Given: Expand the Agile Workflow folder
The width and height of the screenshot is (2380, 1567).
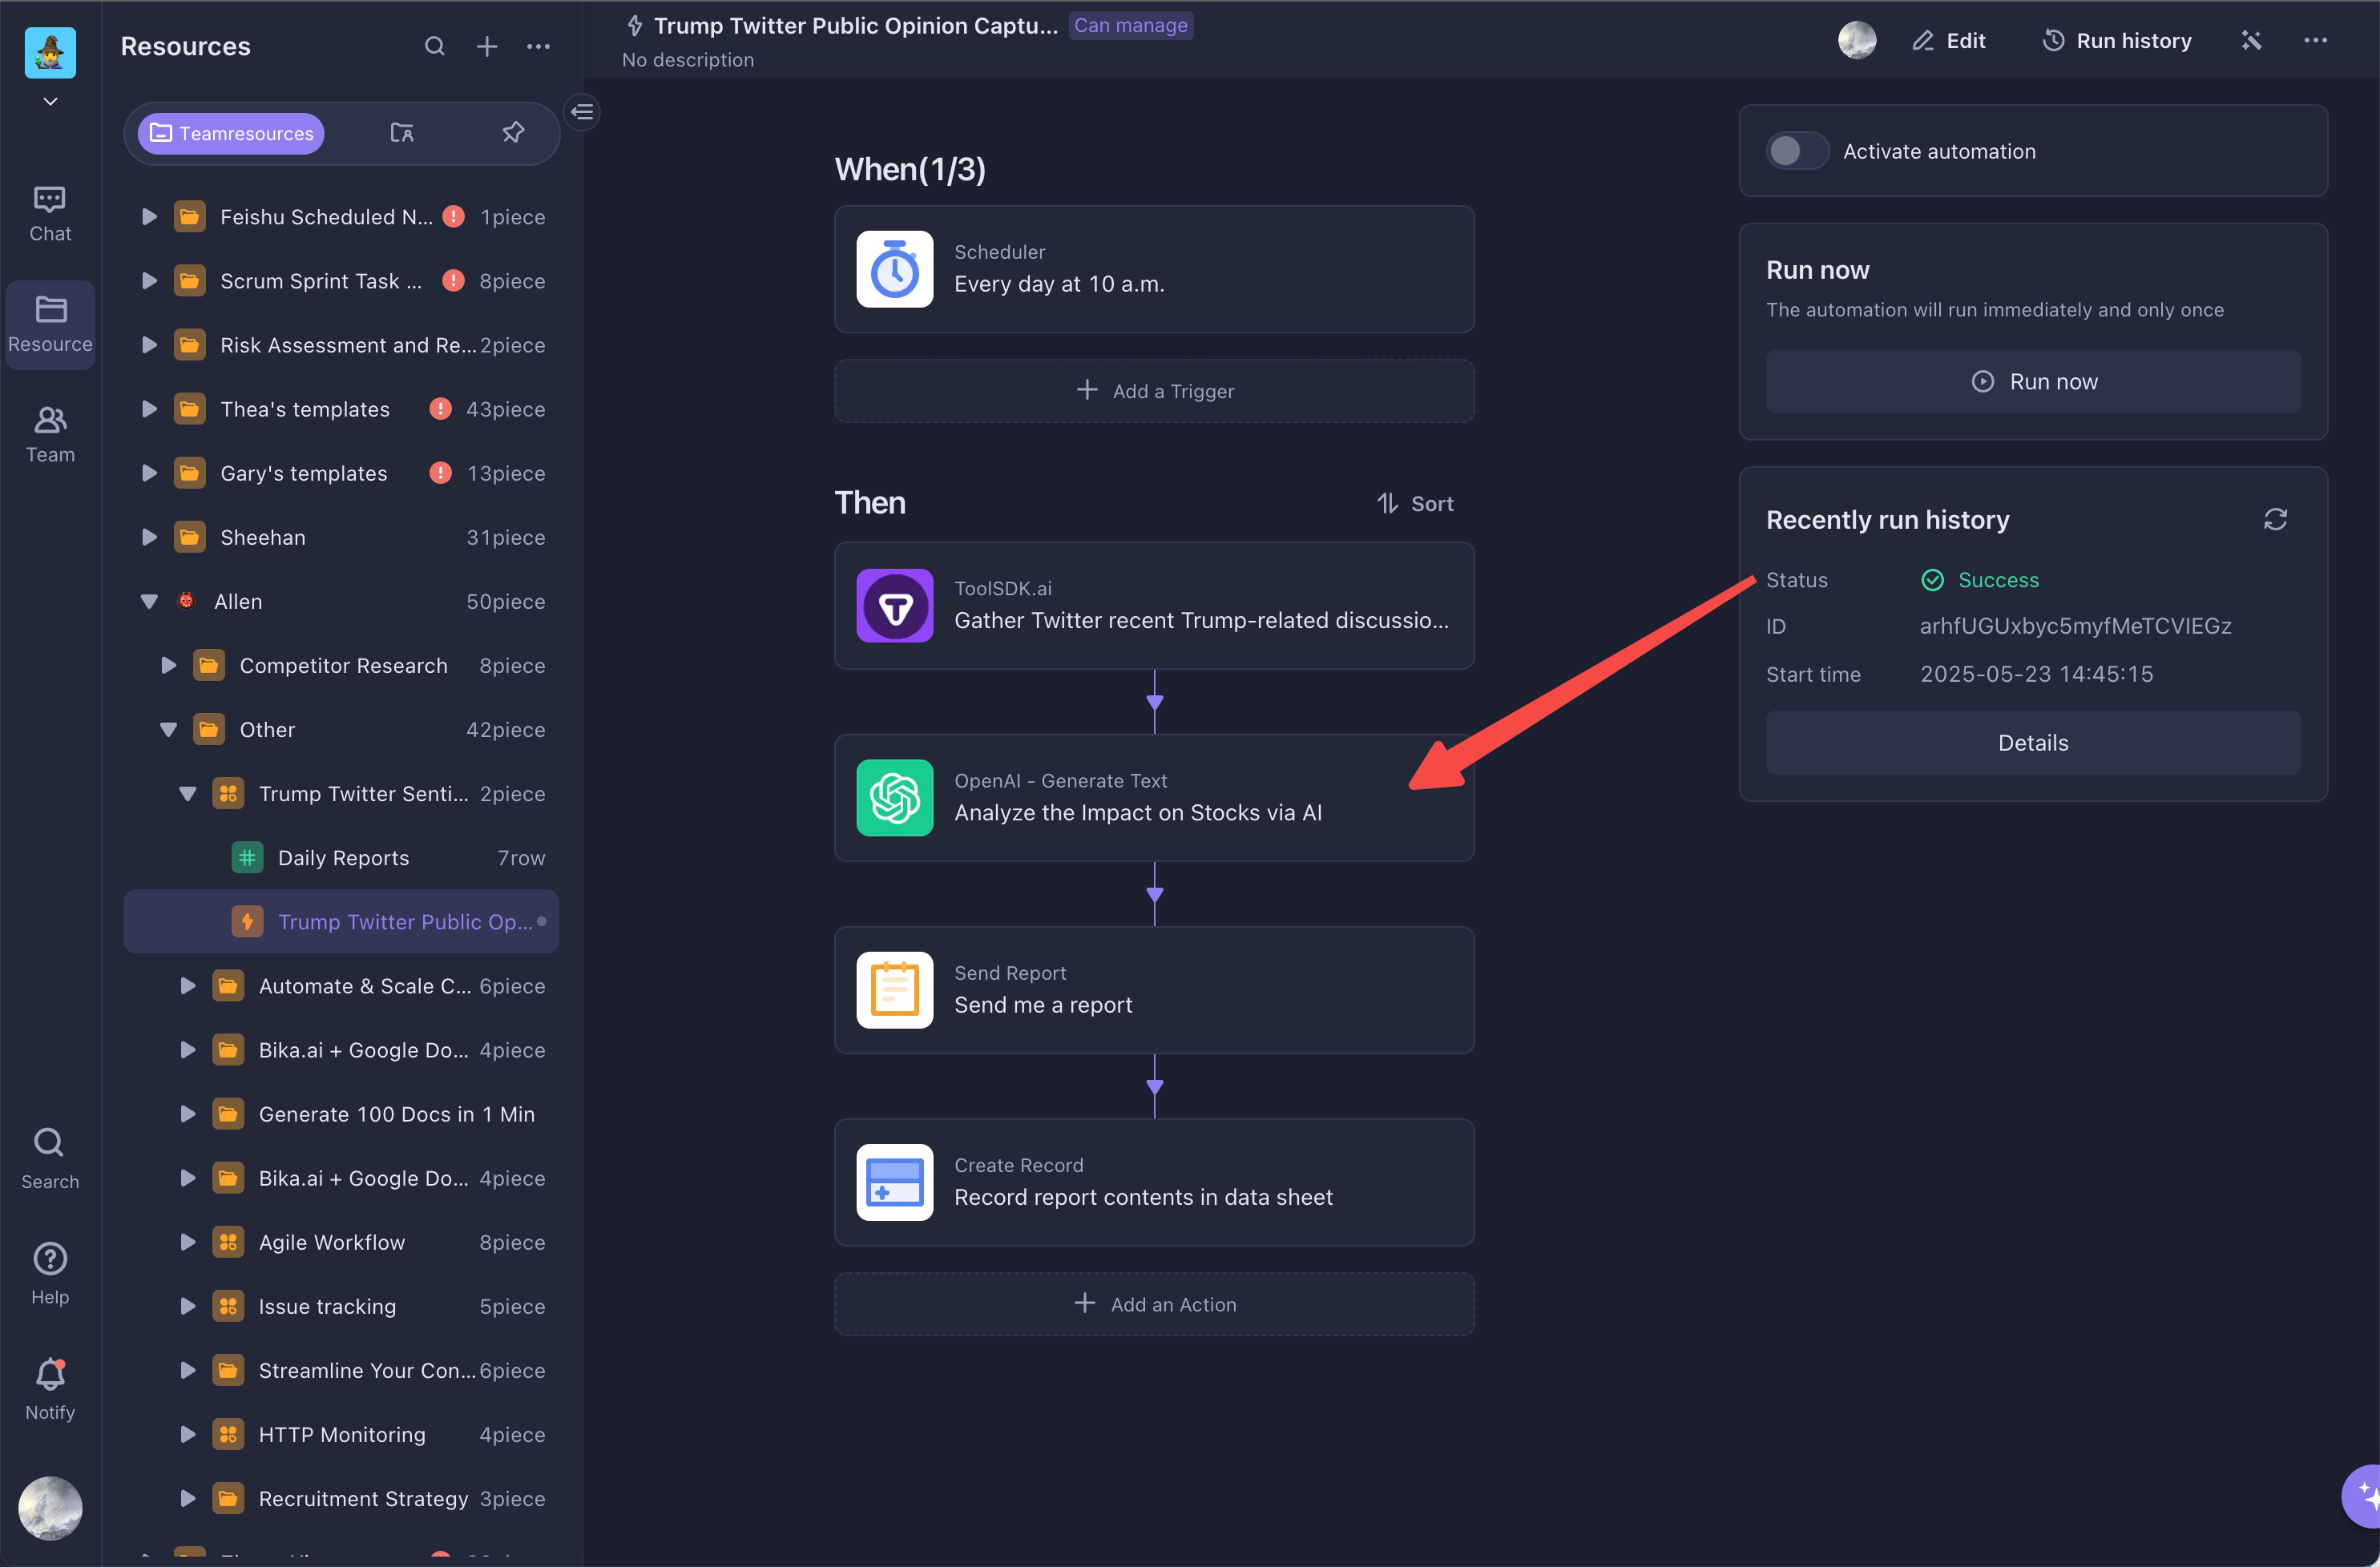Looking at the screenshot, I should 187,1242.
